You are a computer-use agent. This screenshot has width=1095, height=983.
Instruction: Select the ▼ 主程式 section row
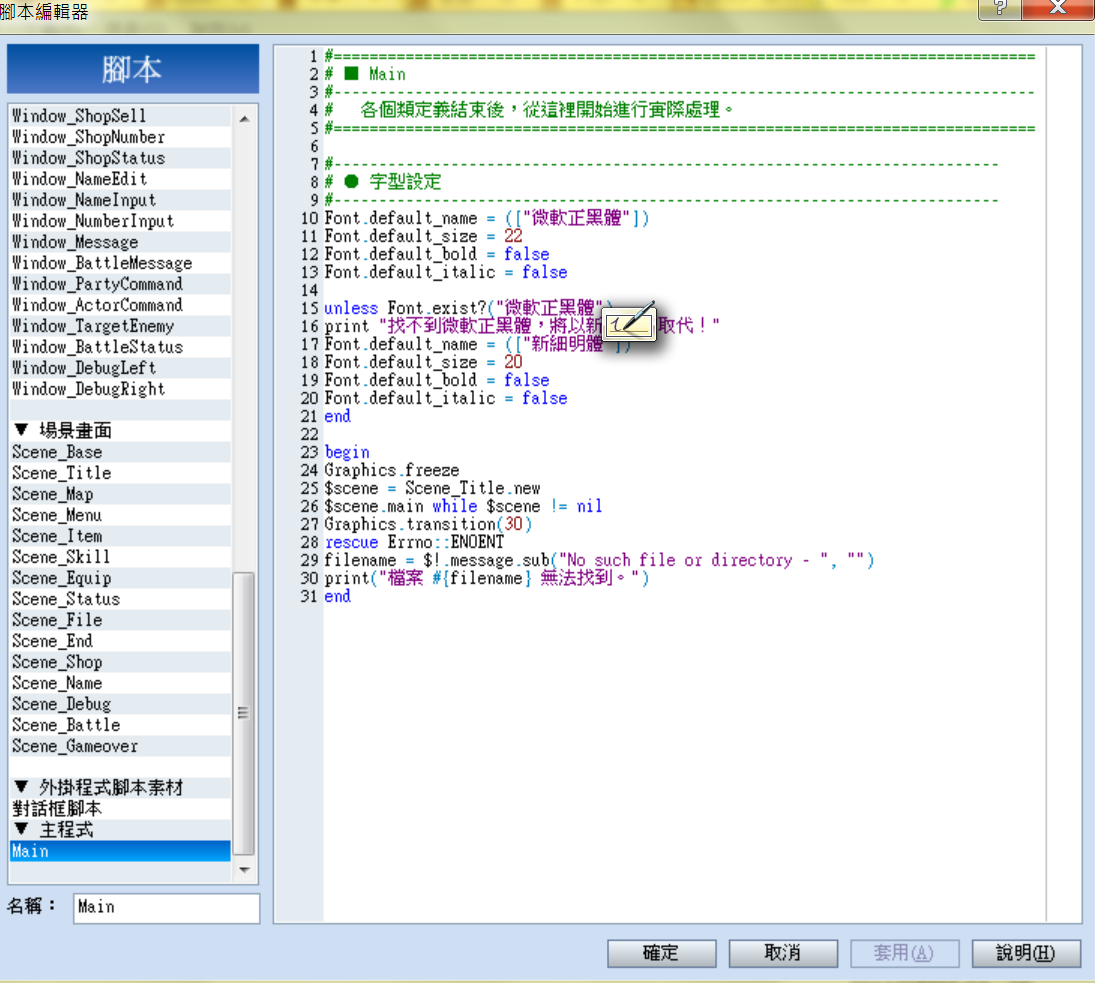pyautogui.click(x=120, y=829)
